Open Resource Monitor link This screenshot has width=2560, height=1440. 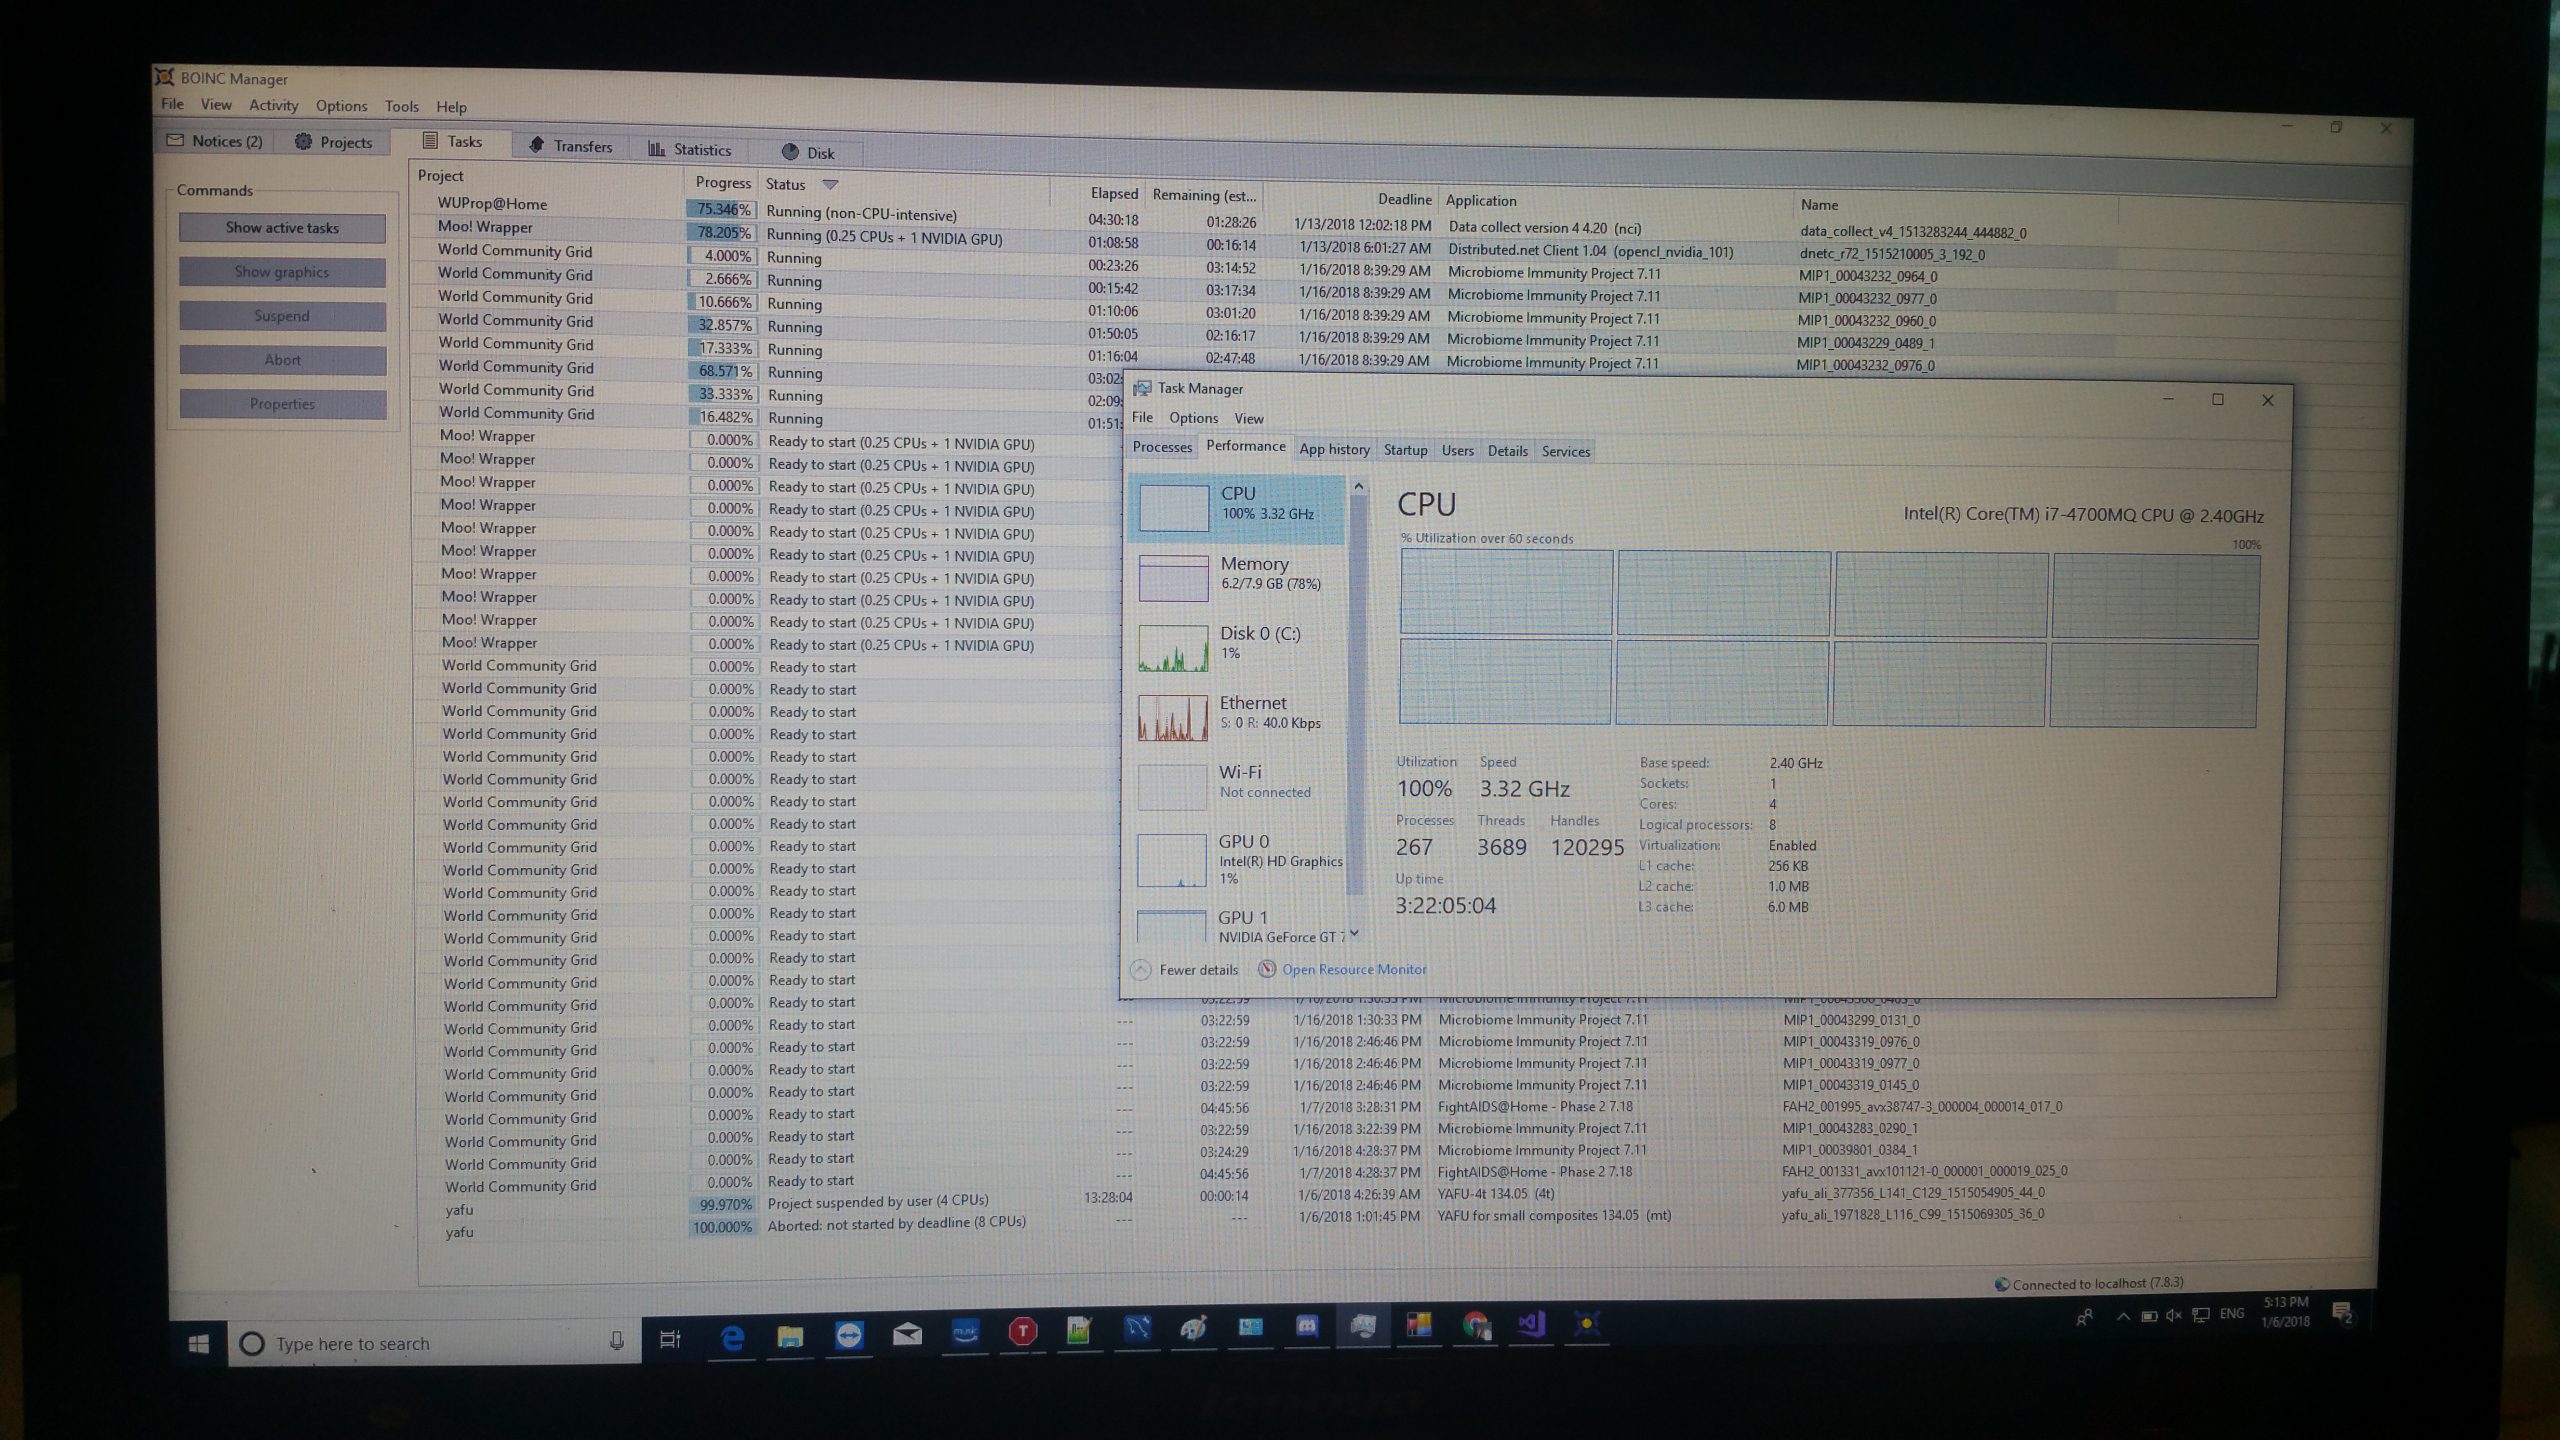1353,969
